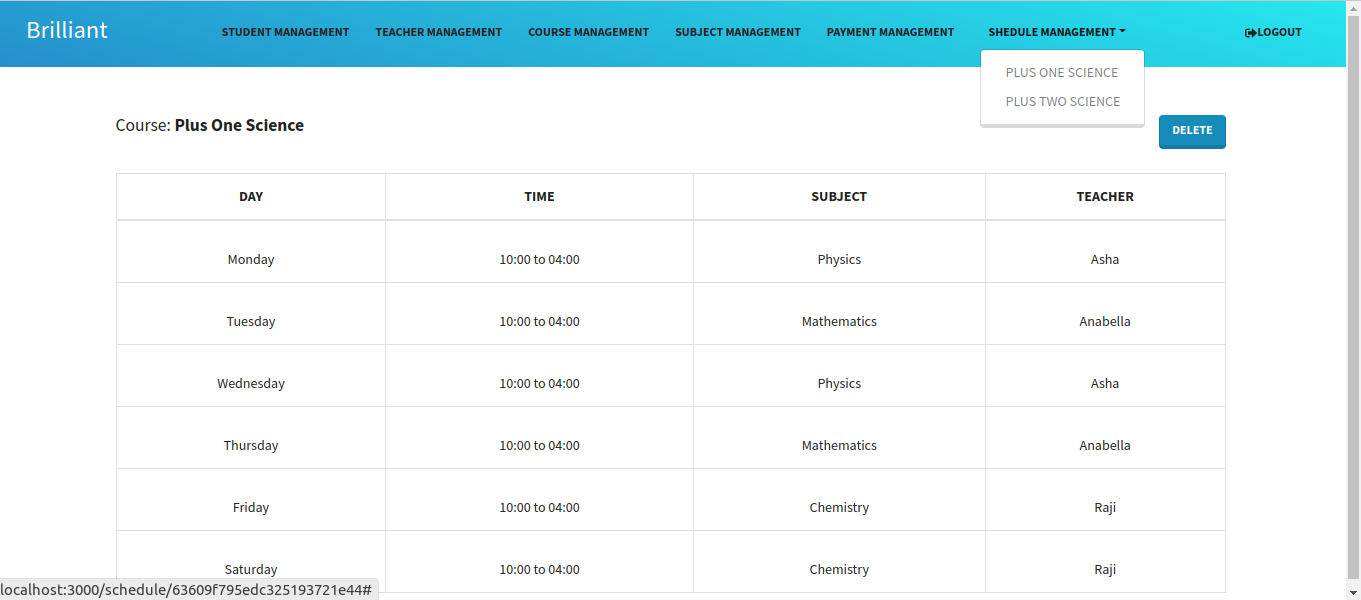The image size is (1361, 600).
Task: Select Plus Two Science schedule
Action: (1062, 102)
